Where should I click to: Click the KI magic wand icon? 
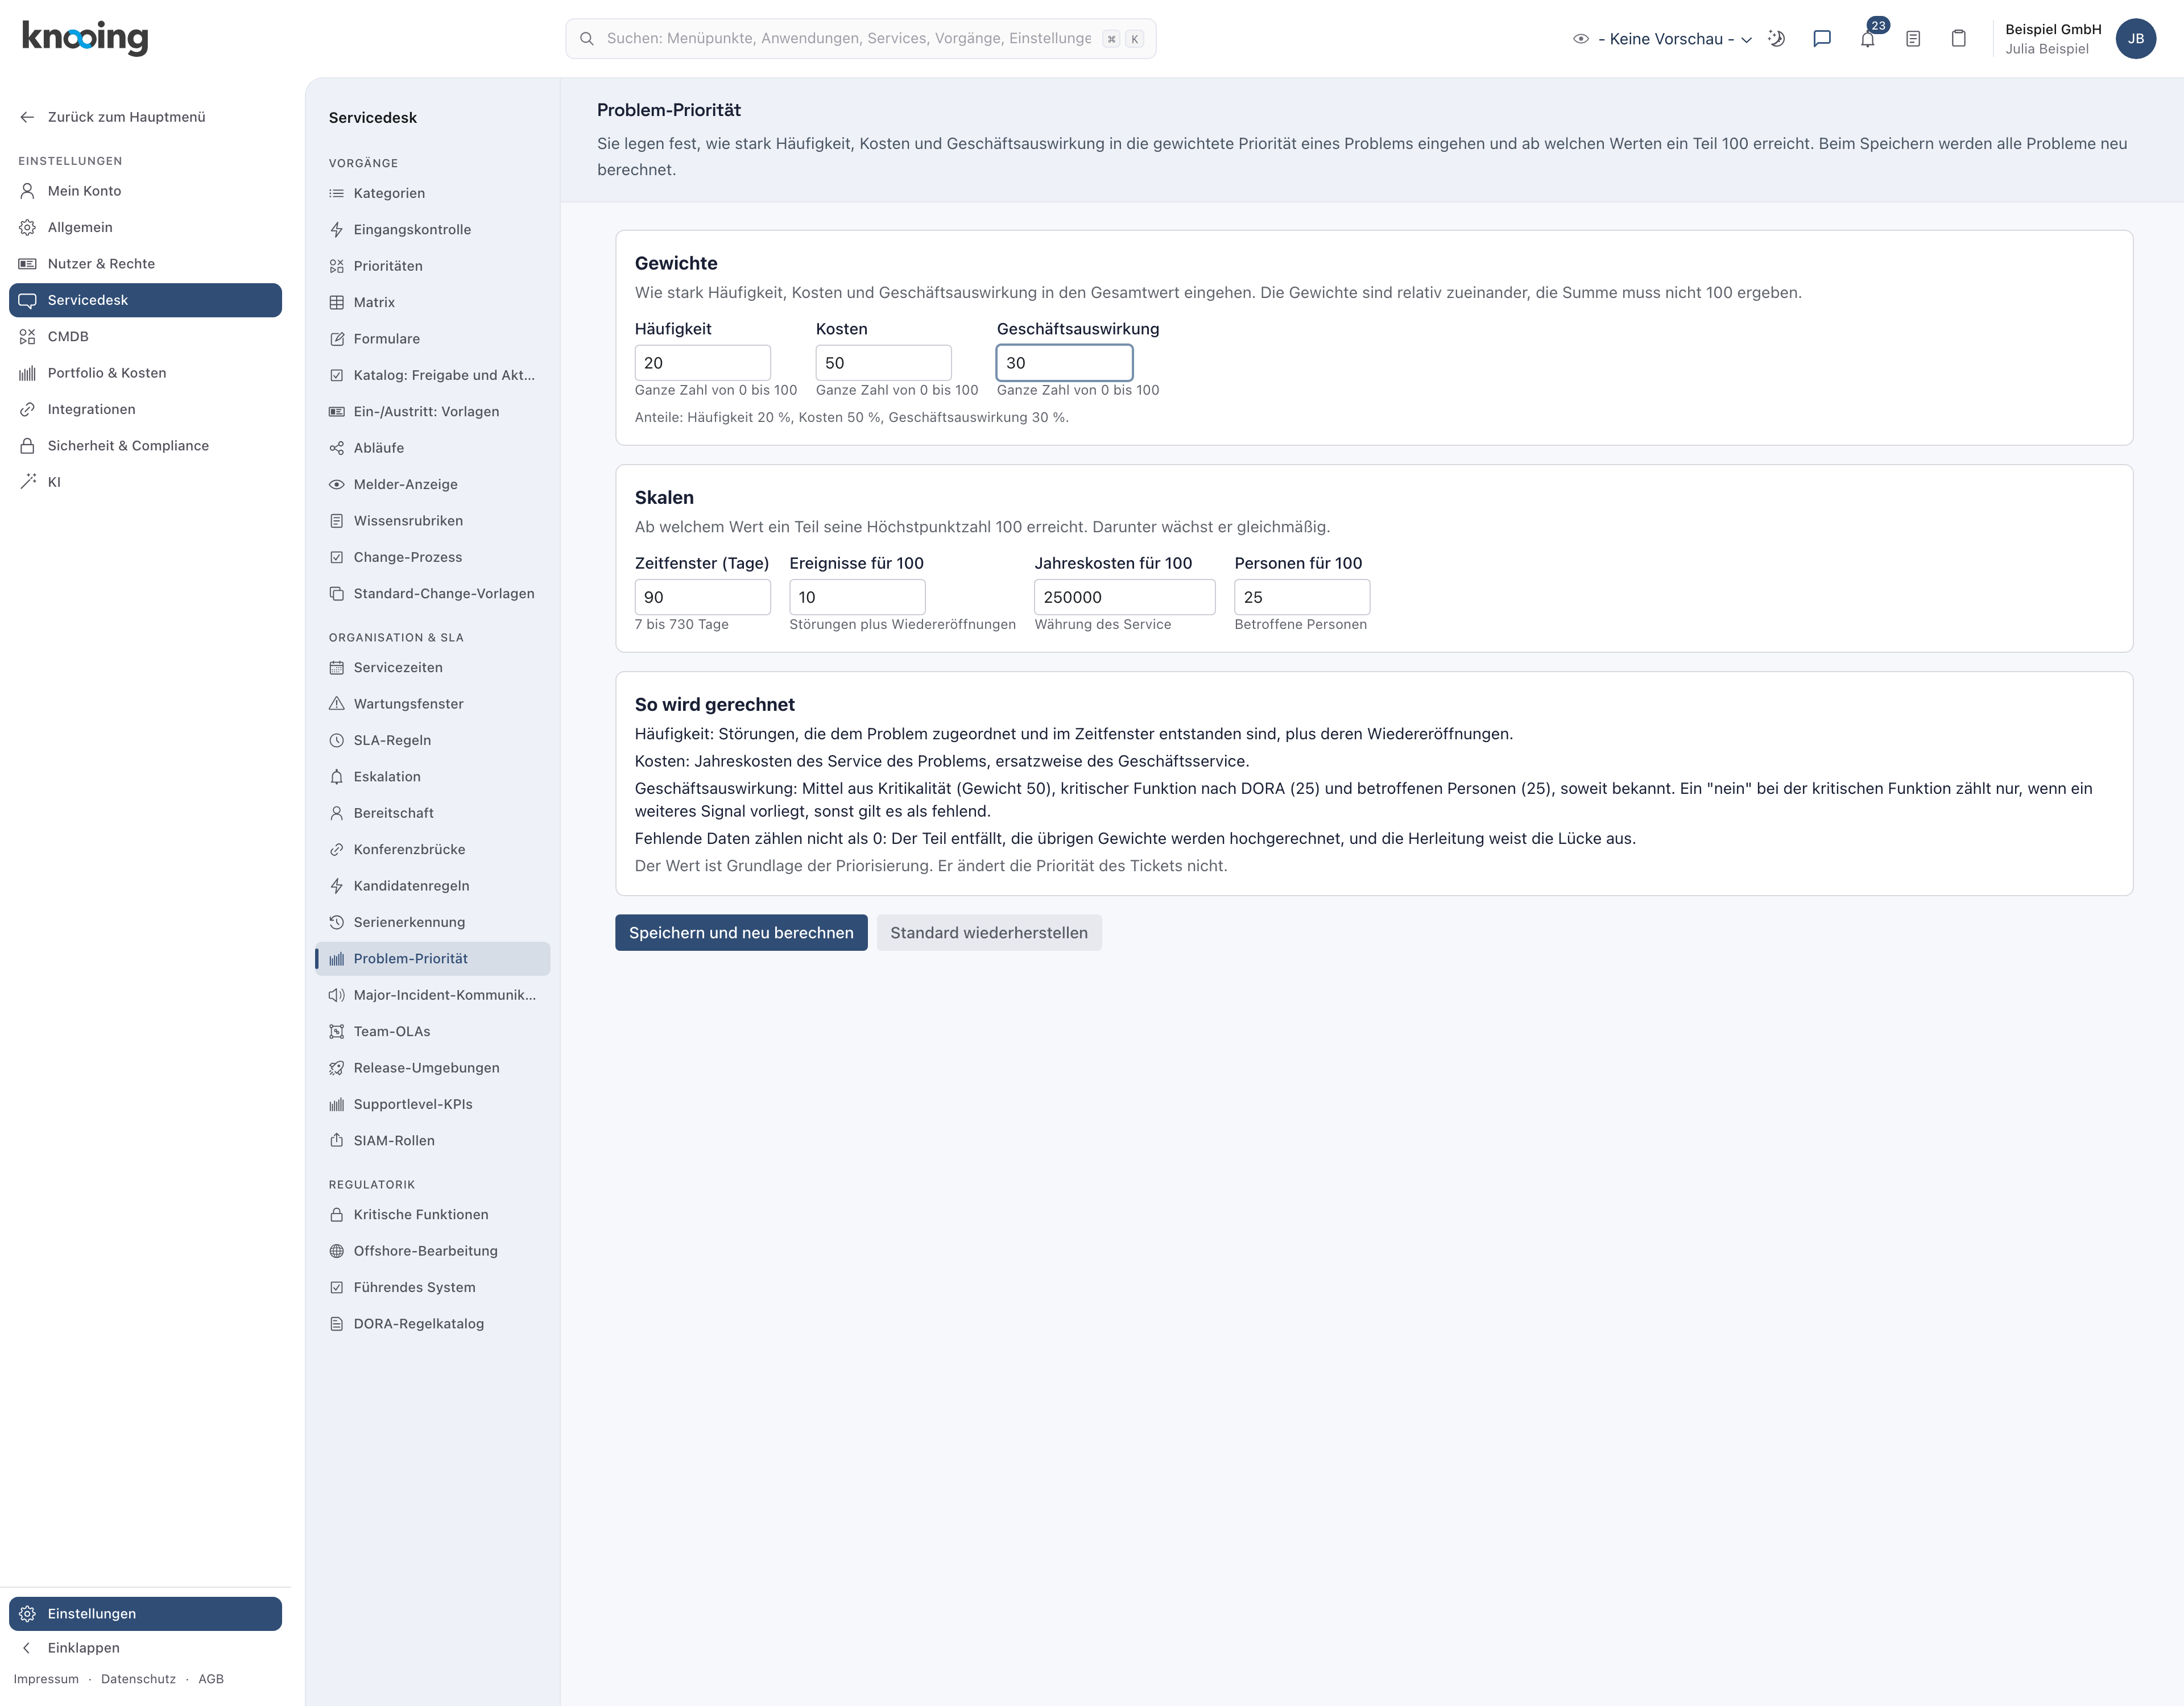coord(28,482)
